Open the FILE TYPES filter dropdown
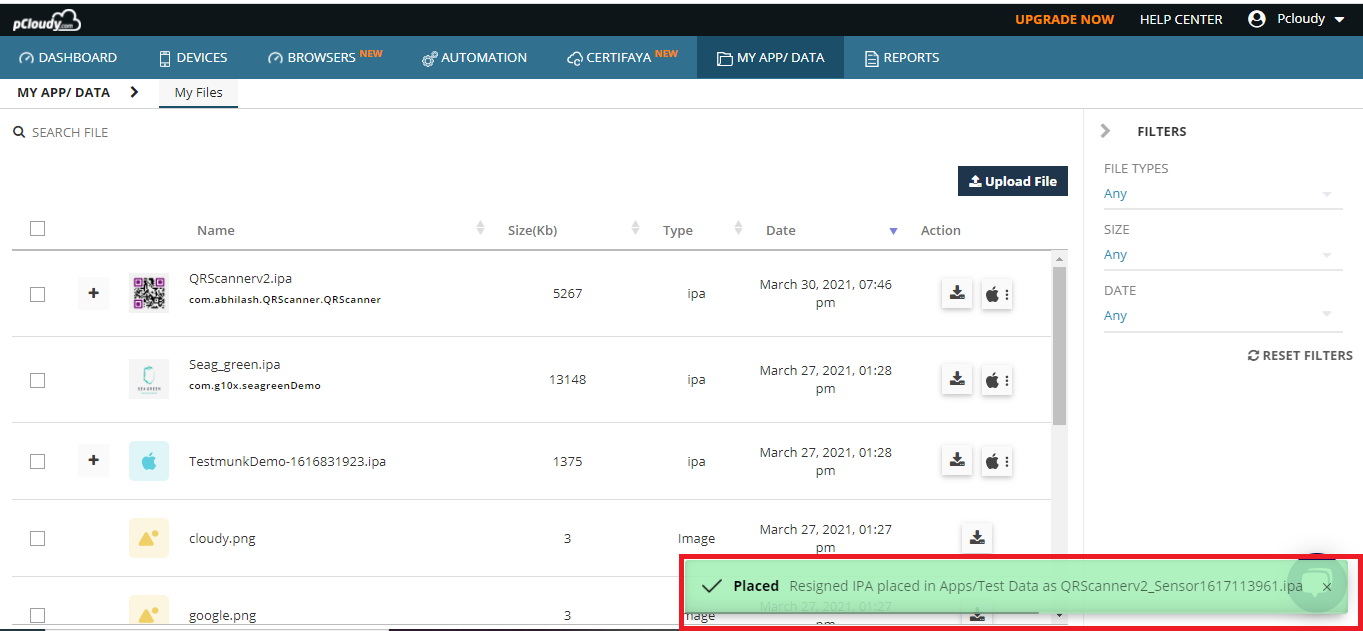Viewport: 1363px width, 631px height. click(1223, 194)
